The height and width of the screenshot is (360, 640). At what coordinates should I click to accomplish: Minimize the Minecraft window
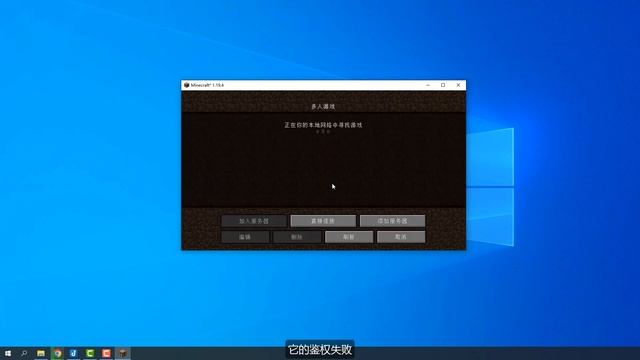(428, 85)
